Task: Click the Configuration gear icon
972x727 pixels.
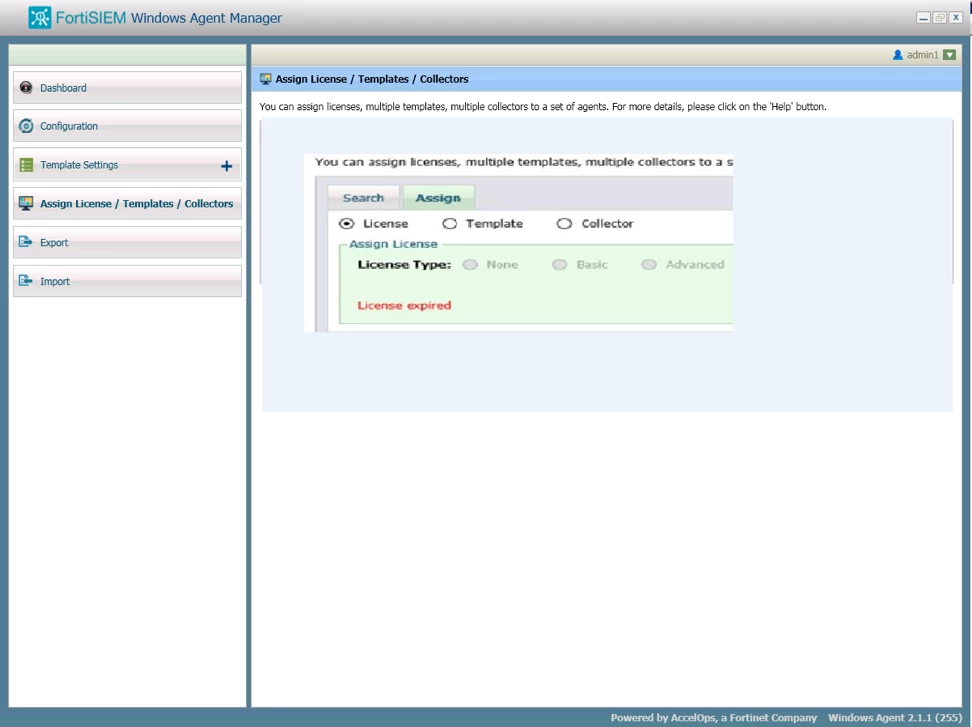Action: tap(25, 126)
